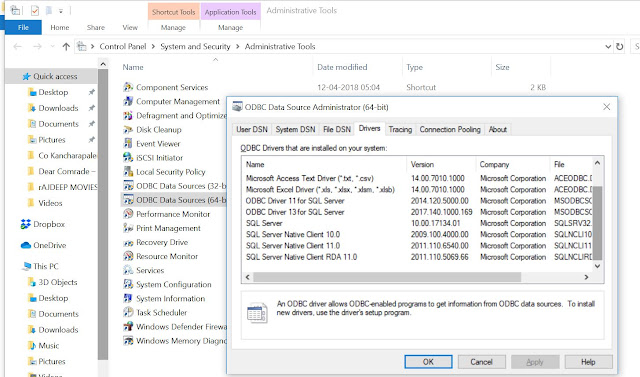This screenshot has width=640, height=377.
Task: Open the address bar history dropdown
Action: click(x=608, y=47)
